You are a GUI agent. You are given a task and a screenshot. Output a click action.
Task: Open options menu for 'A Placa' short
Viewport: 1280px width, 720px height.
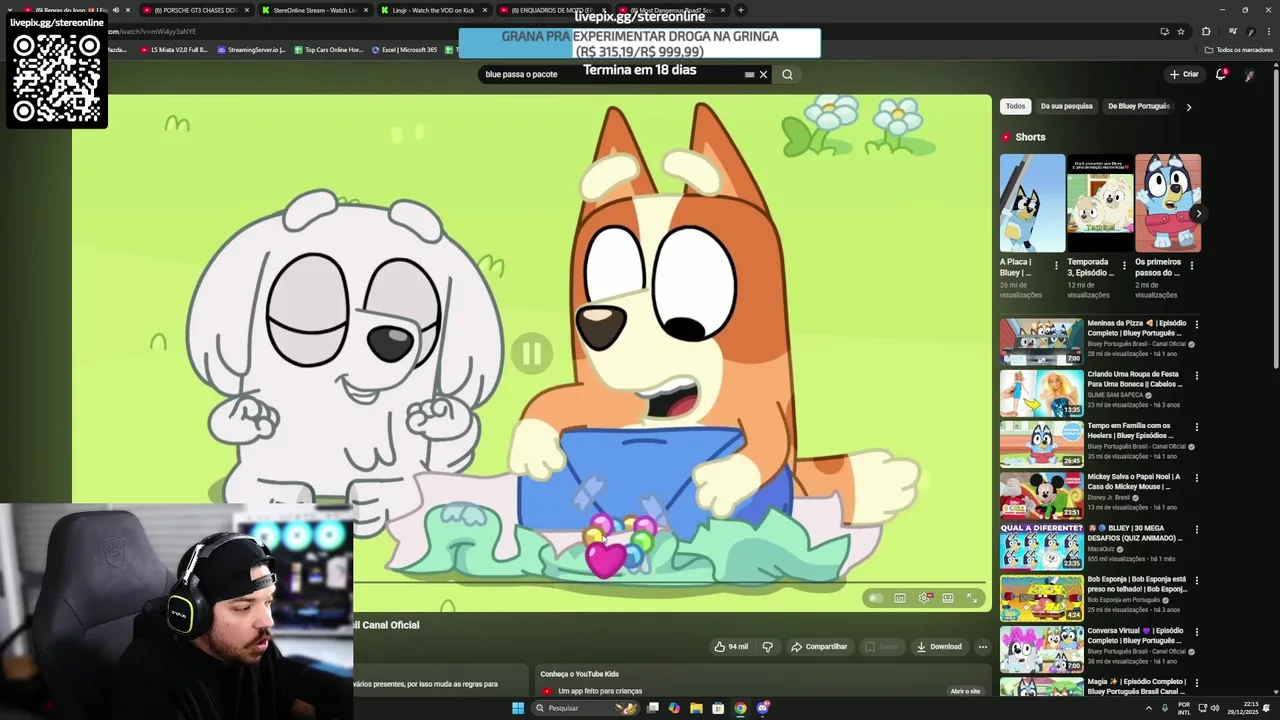1056,266
